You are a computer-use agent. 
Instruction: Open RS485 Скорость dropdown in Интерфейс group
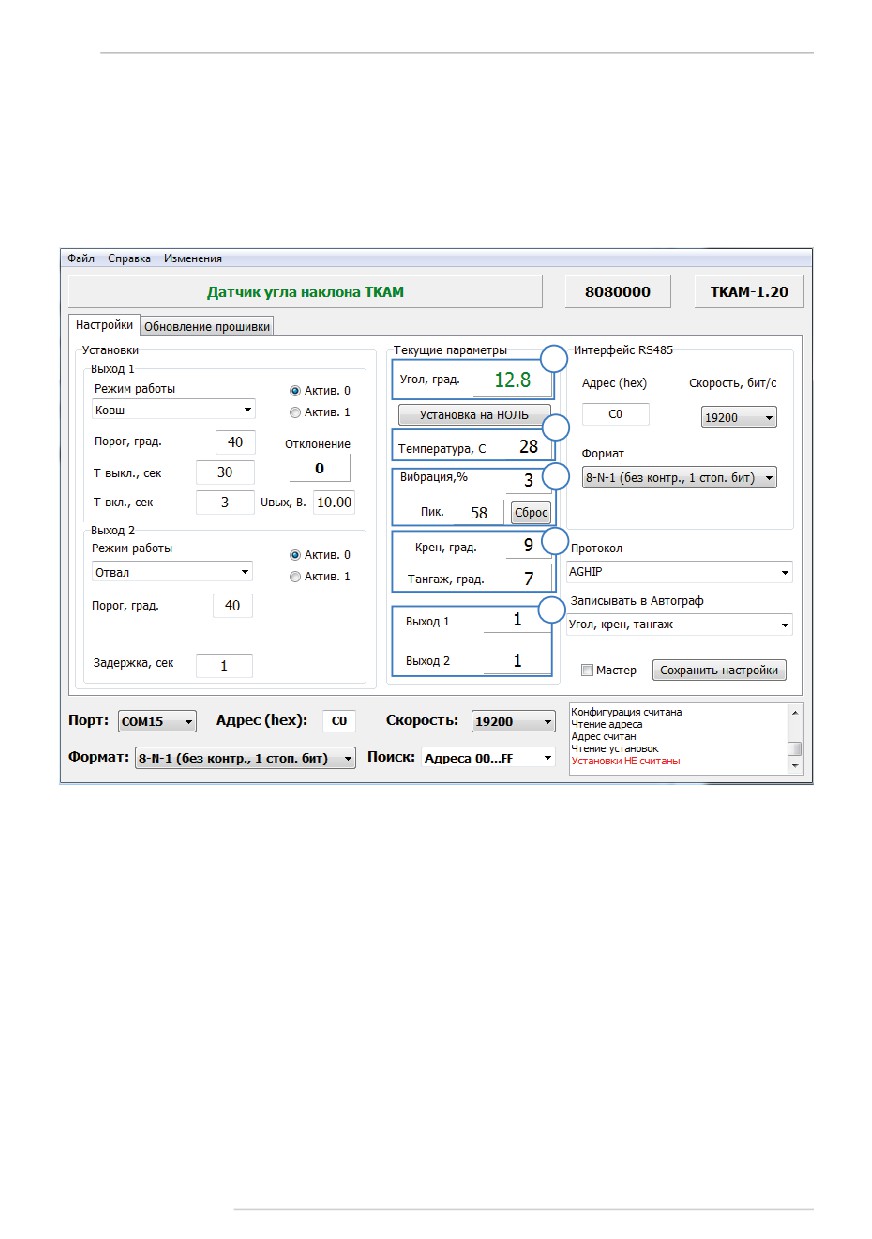point(738,418)
